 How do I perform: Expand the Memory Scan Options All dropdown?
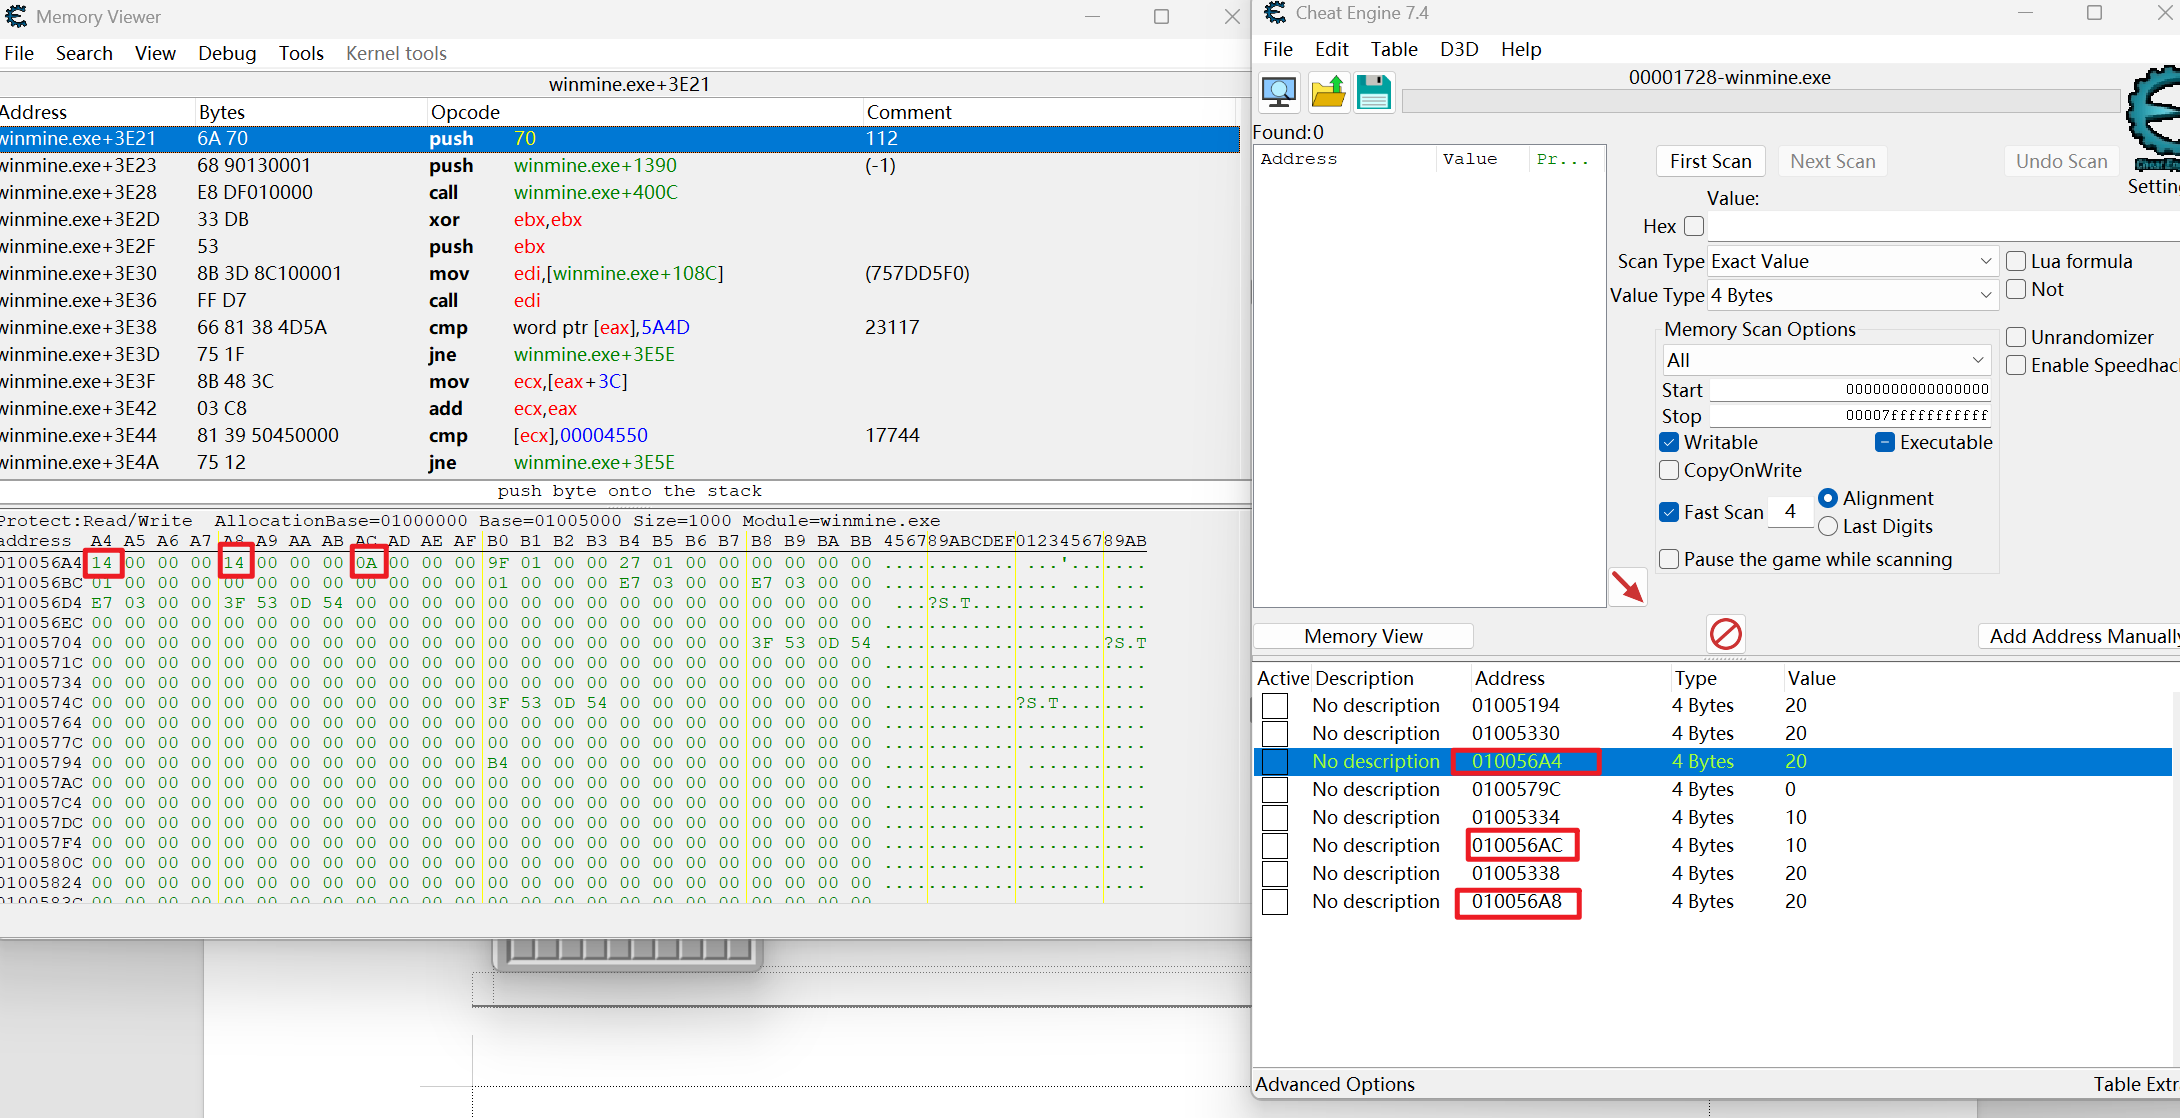(x=1826, y=360)
